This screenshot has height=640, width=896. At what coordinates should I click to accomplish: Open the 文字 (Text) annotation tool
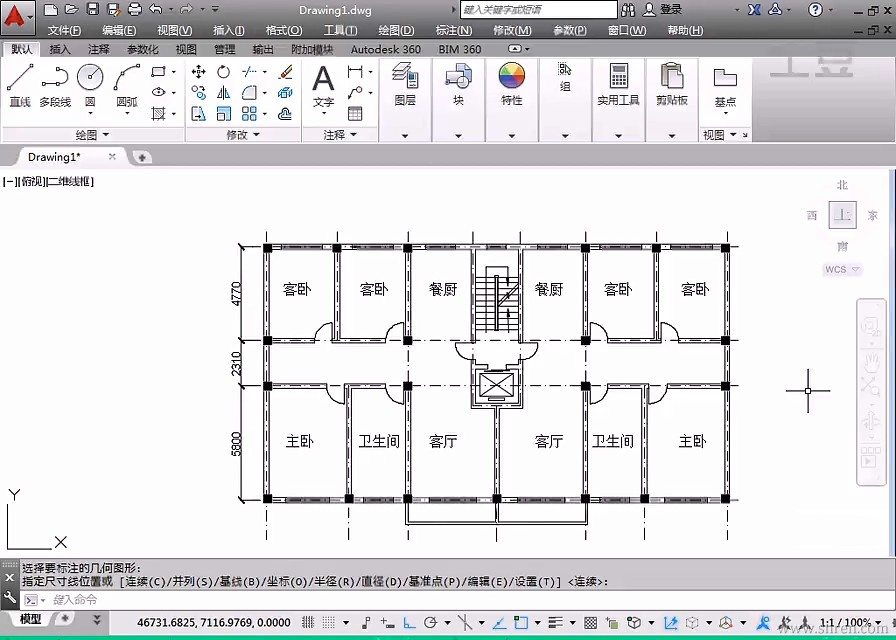pos(323,78)
